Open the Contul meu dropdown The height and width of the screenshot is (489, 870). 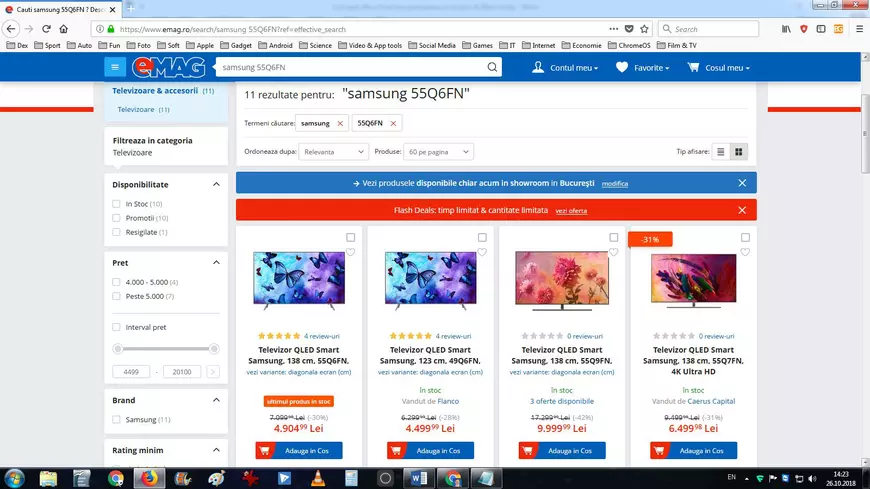574,68
